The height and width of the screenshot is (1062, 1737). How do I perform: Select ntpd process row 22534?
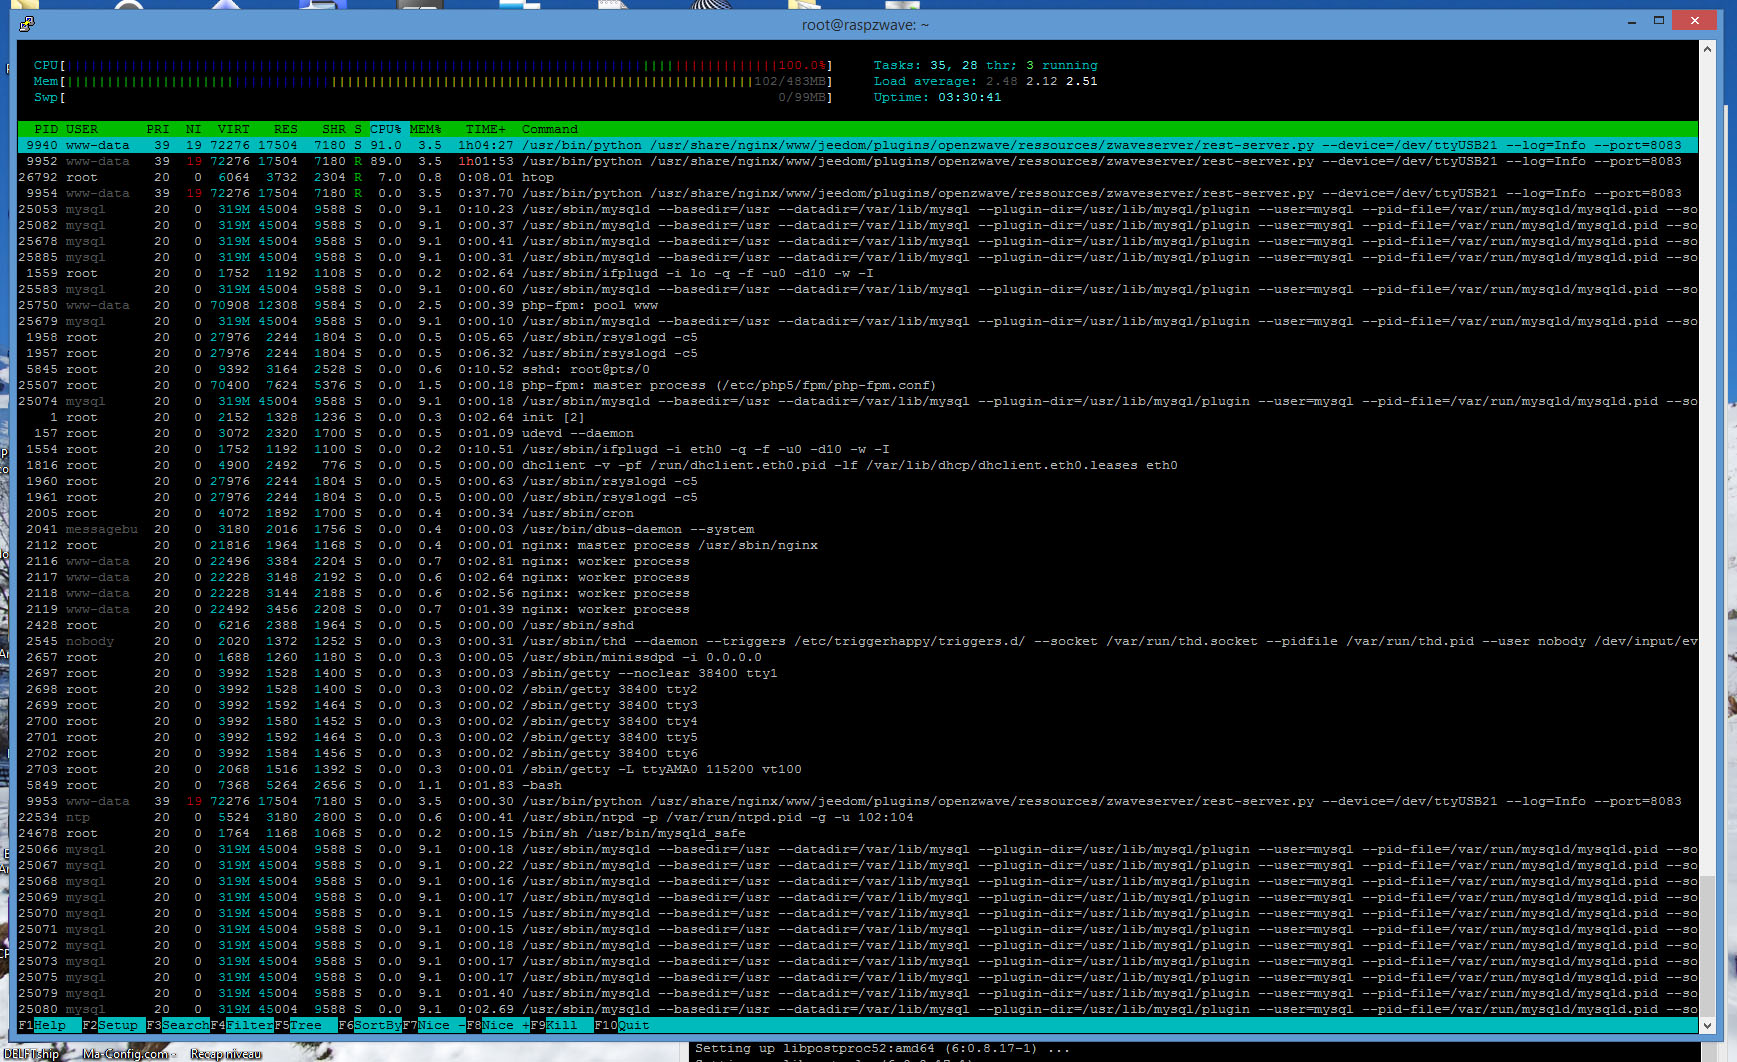tap(857, 817)
